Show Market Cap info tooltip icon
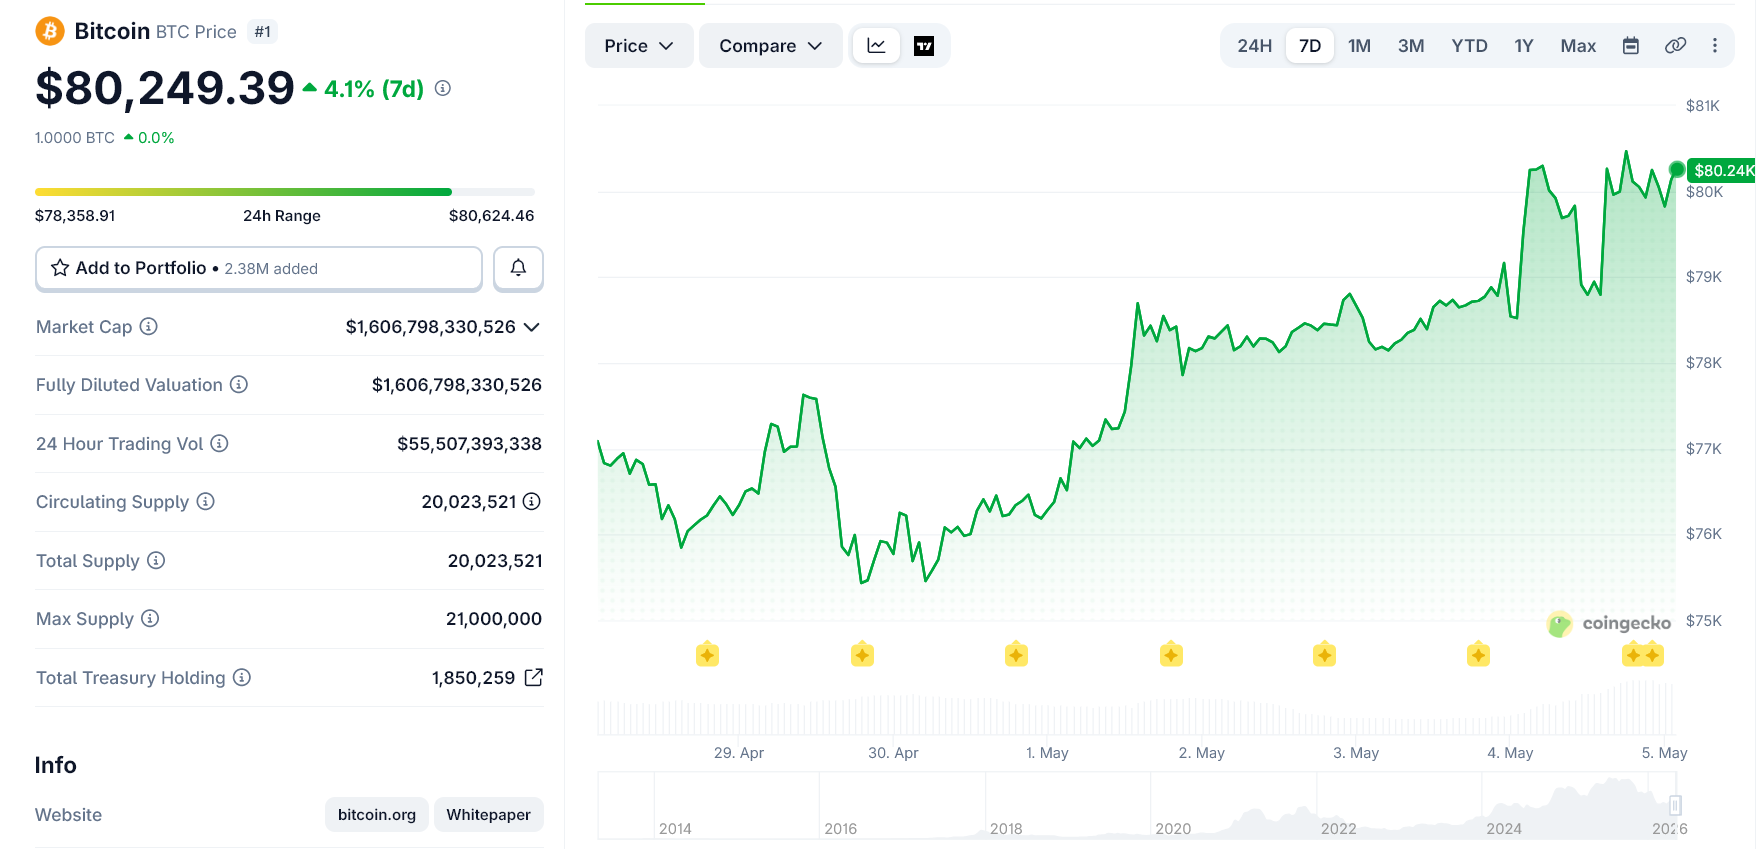This screenshot has height=849, width=1763. [x=149, y=326]
